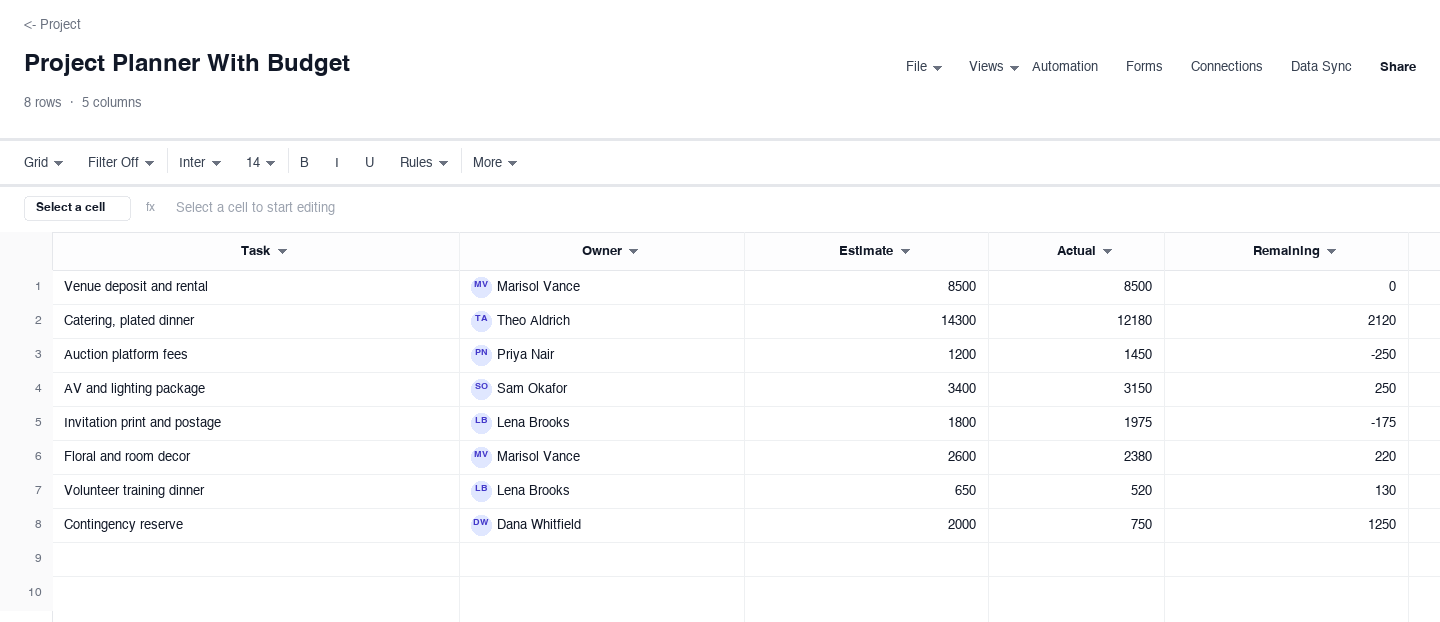Click the Select a cell name box
Image resolution: width=1440 pixels, height=622 pixels.
tap(77, 208)
